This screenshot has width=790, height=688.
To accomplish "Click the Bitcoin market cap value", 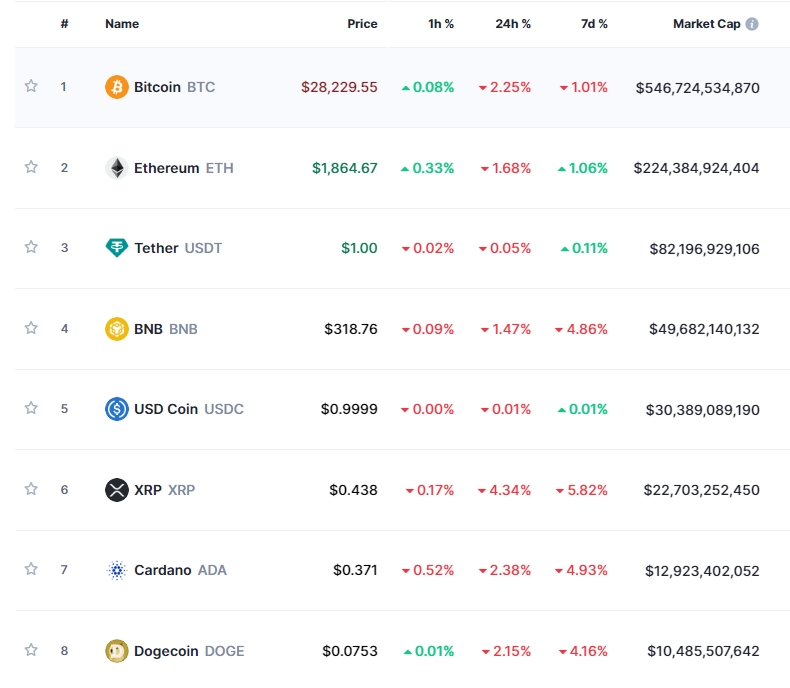I will [x=697, y=88].
